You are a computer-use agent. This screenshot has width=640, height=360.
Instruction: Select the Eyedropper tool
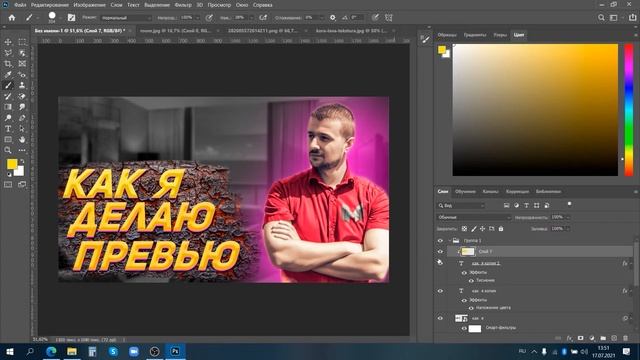point(8,75)
